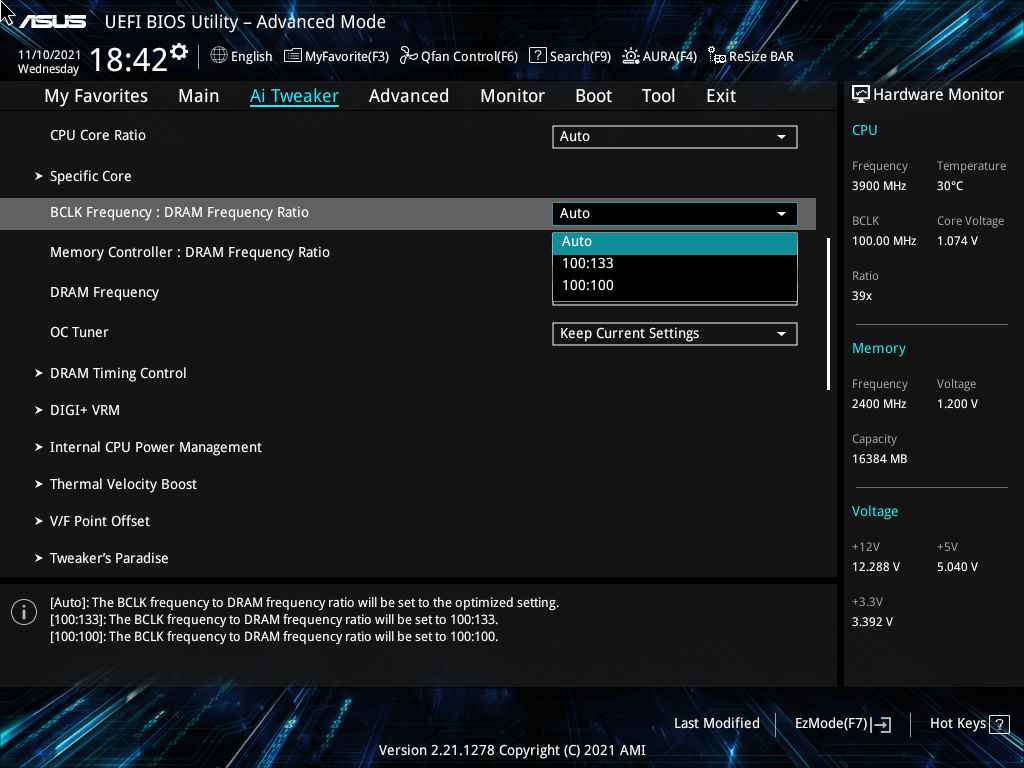Switch to Main tab
The height and width of the screenshot is (768, 1024).
point(199,96)
